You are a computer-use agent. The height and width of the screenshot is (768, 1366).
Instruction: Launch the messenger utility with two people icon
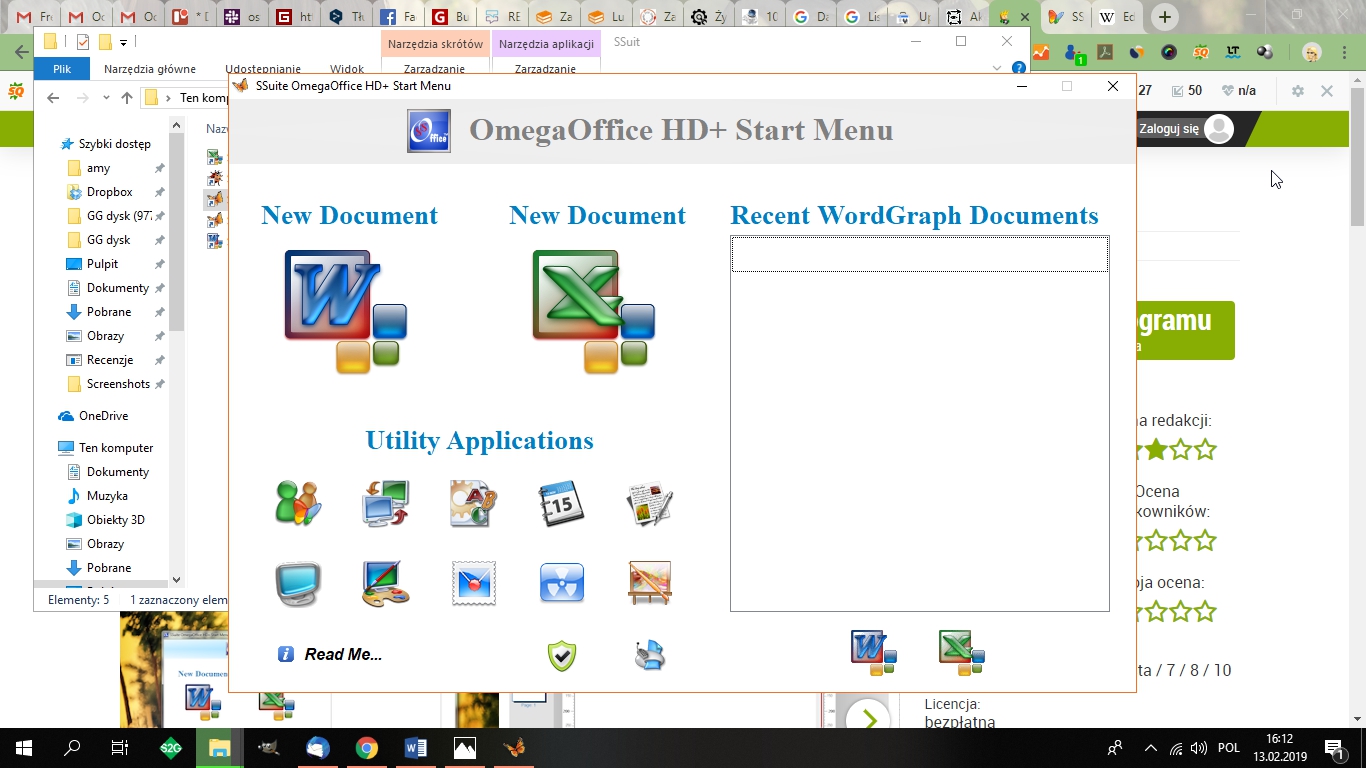298,503
